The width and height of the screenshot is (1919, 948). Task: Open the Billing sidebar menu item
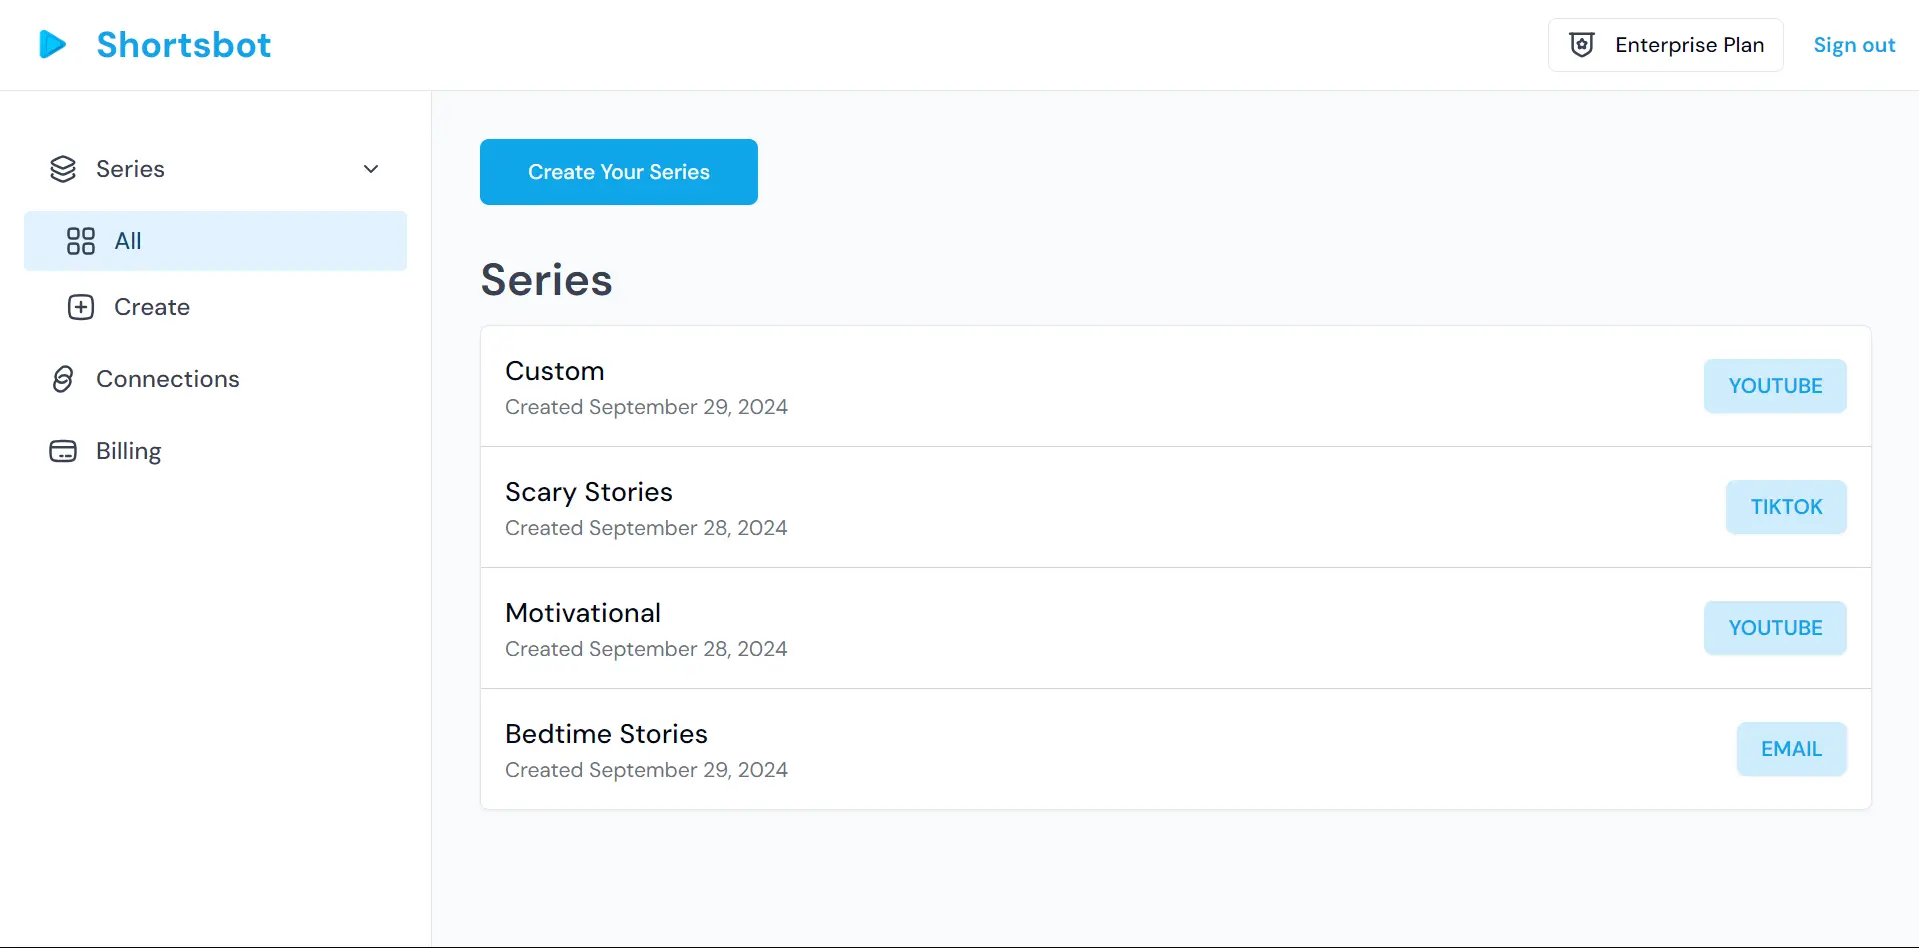(x=128, y=451)
